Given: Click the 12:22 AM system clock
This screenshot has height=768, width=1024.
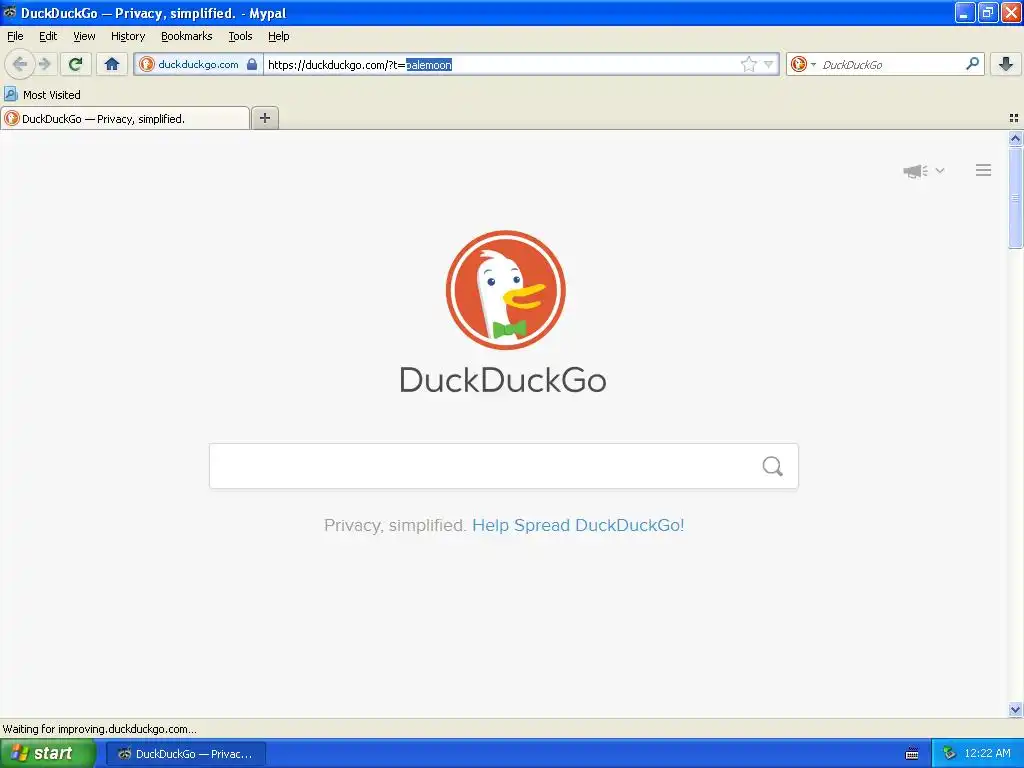Looking at the screenshot, I should [x=987, y=754].
